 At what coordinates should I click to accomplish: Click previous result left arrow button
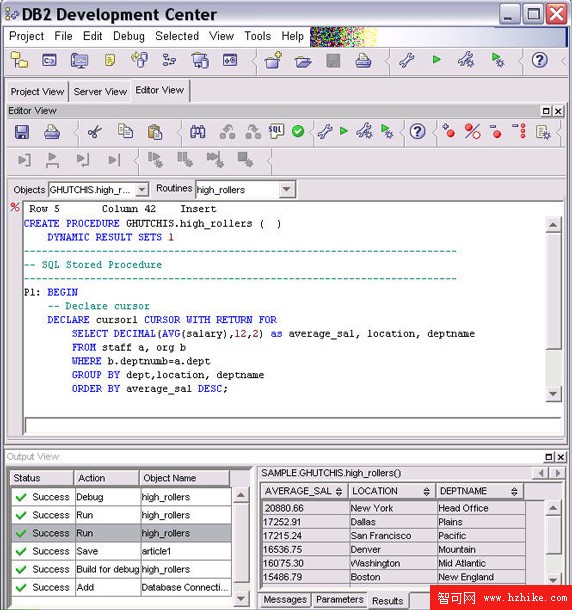pyautogui.click(x=540, y=473)
